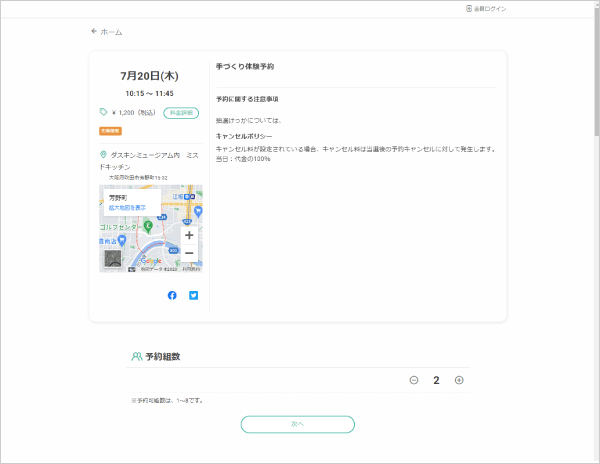Click the address 大阪府吹田市芳野町 text
Screen dimensions: 600x464
[x=138, y=177]
